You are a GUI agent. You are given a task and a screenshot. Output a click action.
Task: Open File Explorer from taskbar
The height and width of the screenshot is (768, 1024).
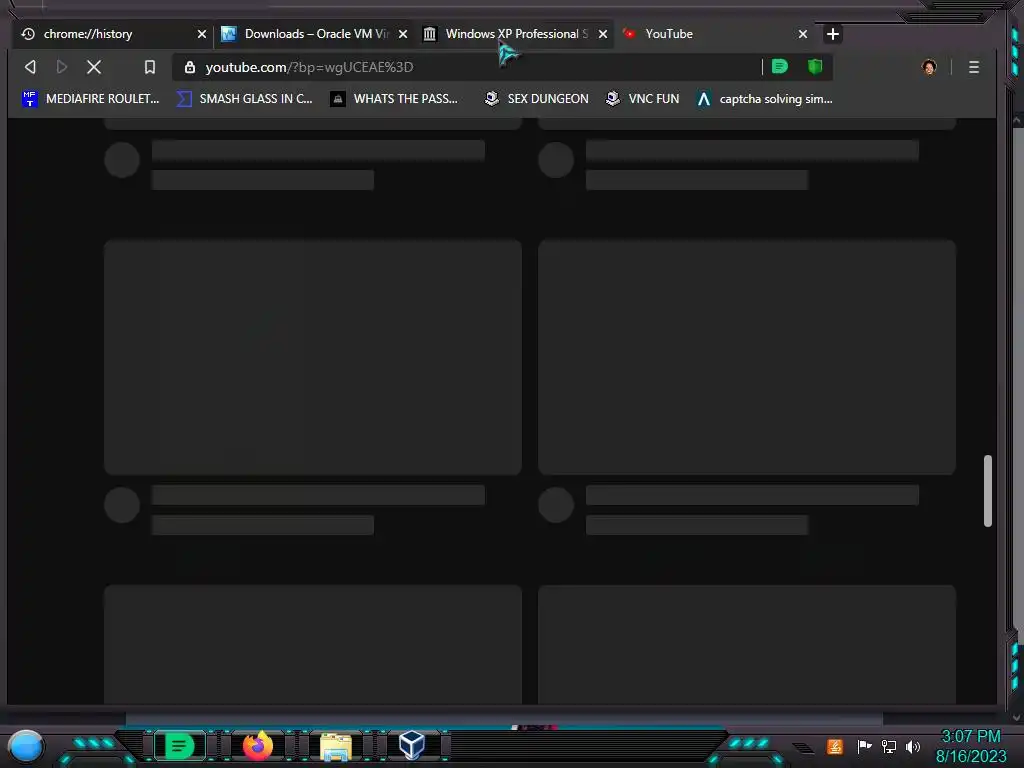(x=336, y=746)
